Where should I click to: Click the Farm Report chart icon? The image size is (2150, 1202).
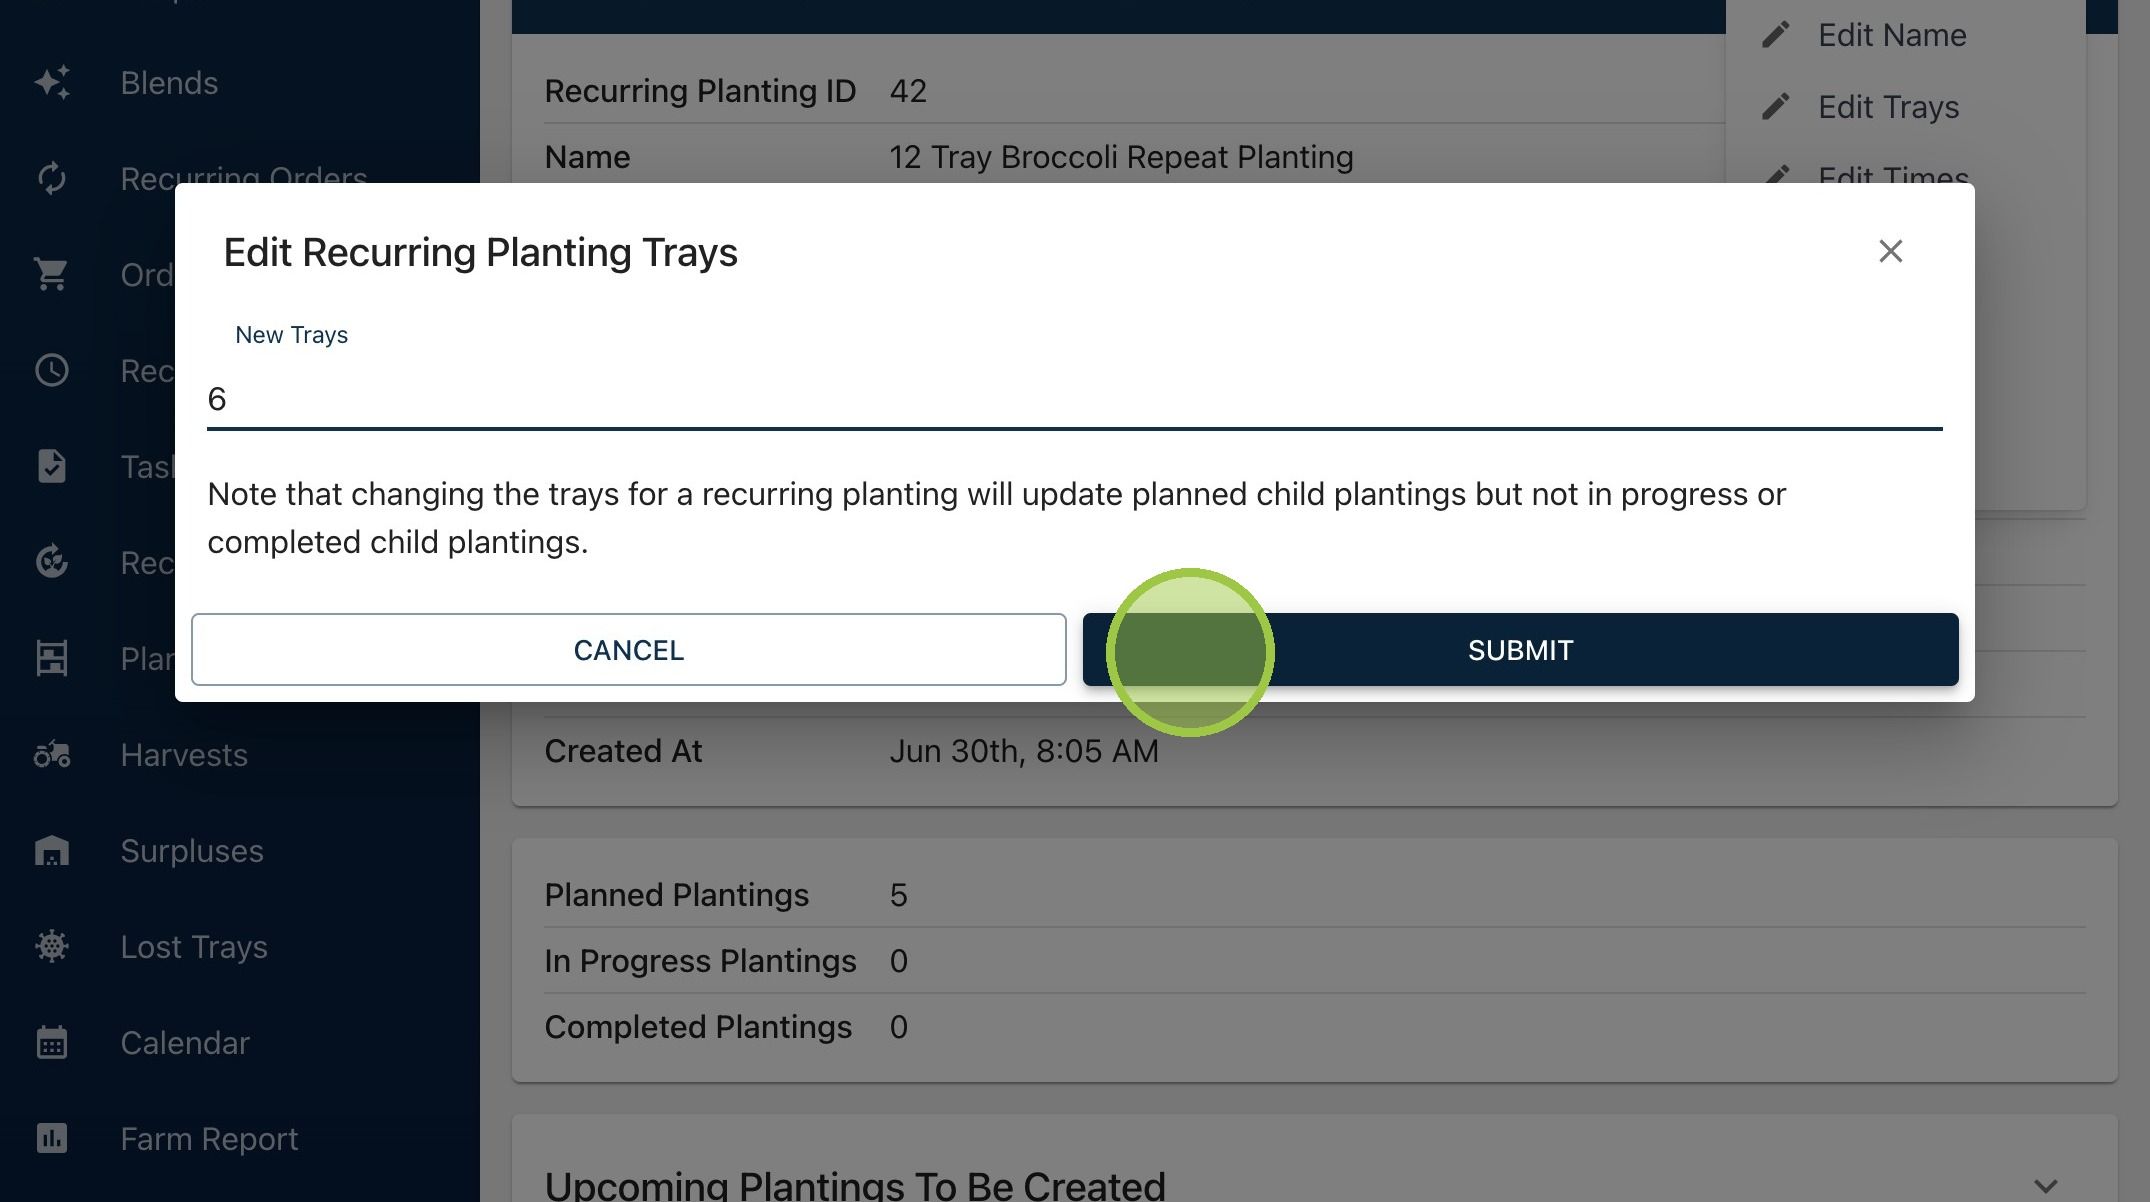[52, 1138]
